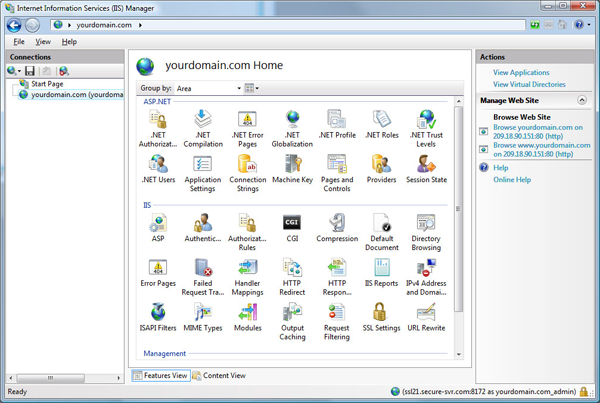
Task: Switch to the Features View tab
Action: [160, 376]
